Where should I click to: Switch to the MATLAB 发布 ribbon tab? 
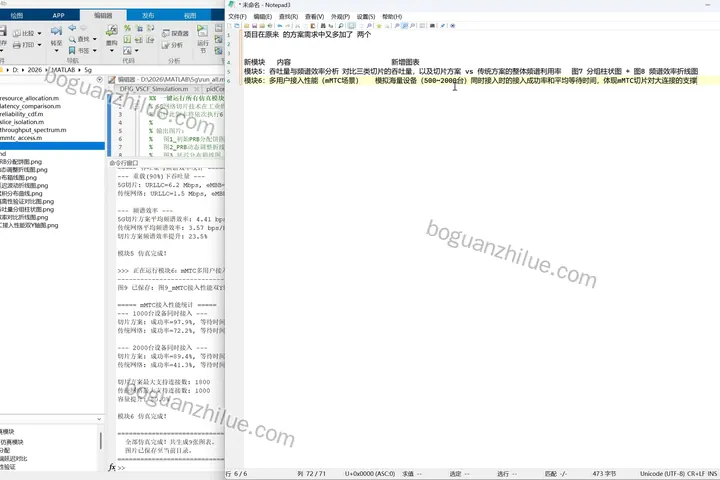pyautogui.click(x=148, y=15)
